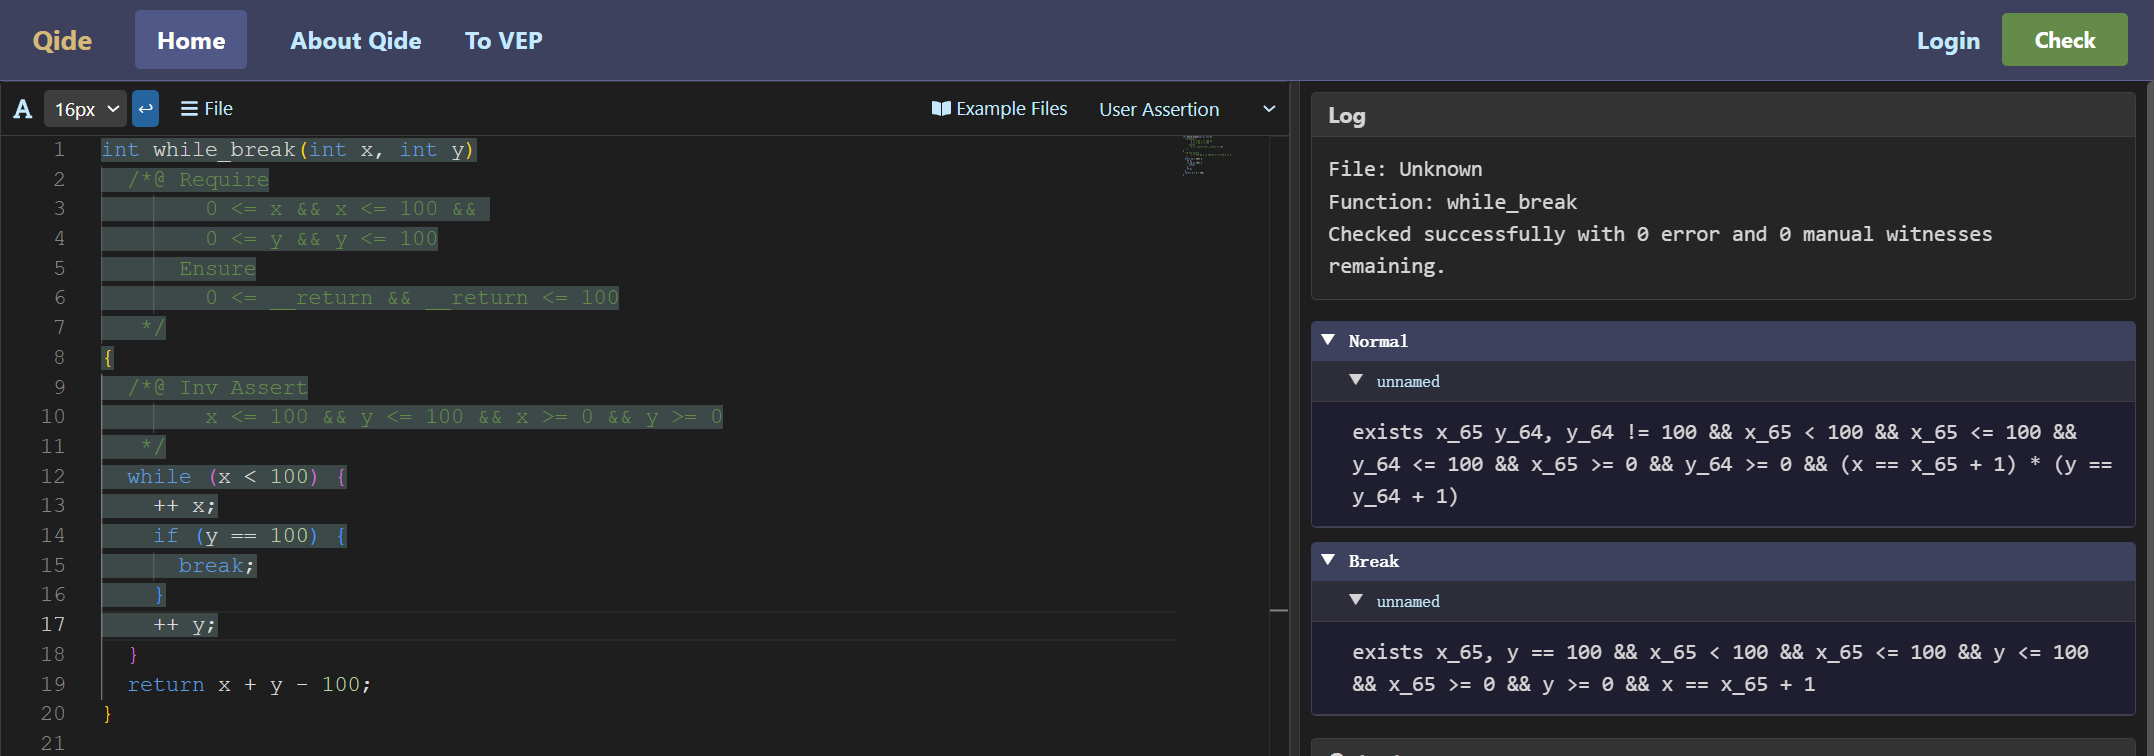Viewport: 2154px width, 756px height.
Task: Open Example Files
Action: (x=999, y=108)
